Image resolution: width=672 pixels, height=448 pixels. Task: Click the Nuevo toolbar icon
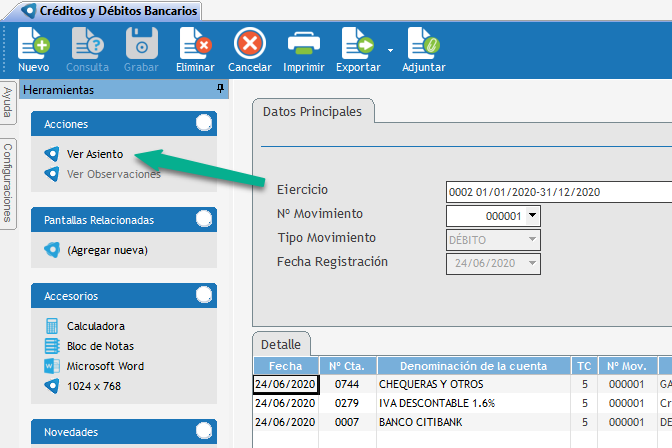pos(33,44)
